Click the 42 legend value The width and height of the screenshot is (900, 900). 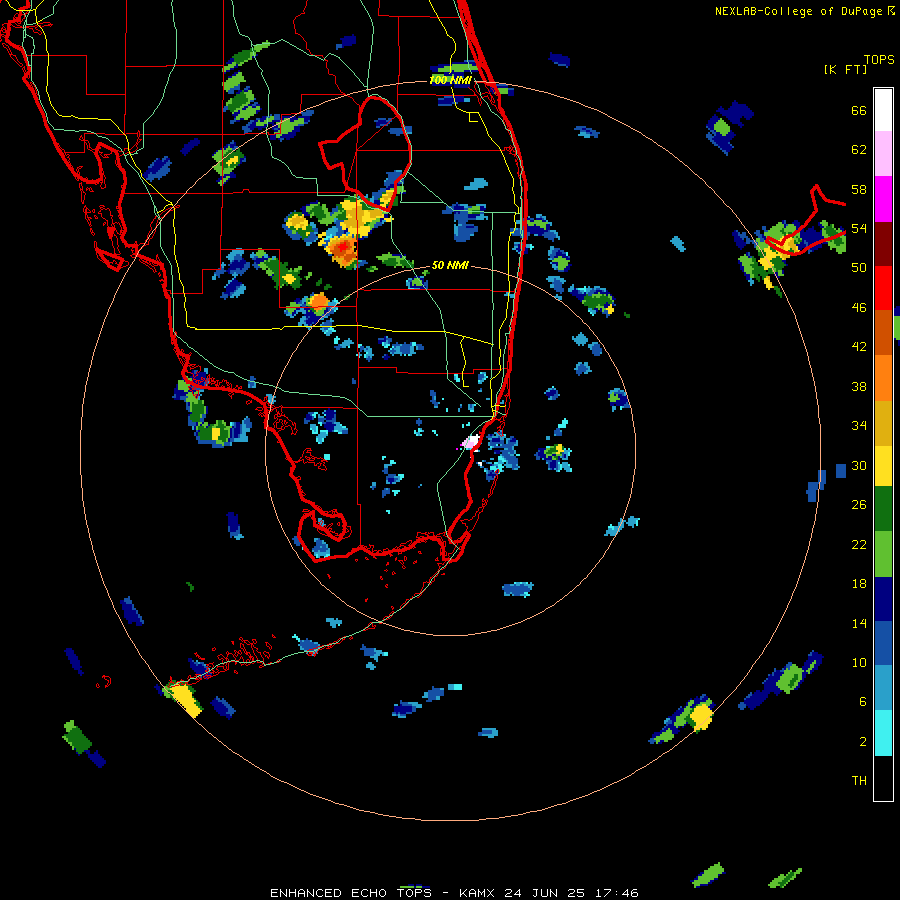pyautogui.click(x=859, y=346)
